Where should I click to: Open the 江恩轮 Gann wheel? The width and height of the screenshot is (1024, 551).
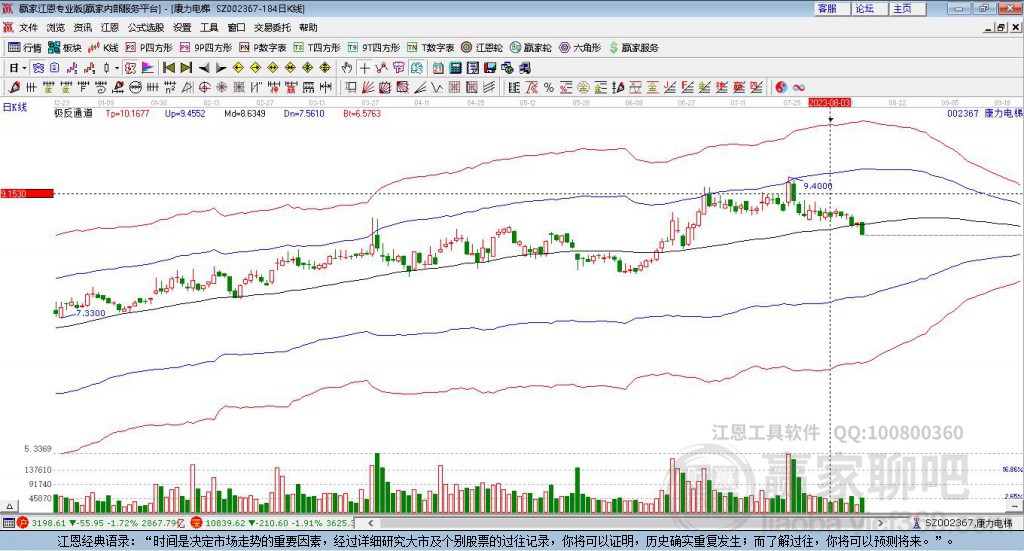coord(482,48)
